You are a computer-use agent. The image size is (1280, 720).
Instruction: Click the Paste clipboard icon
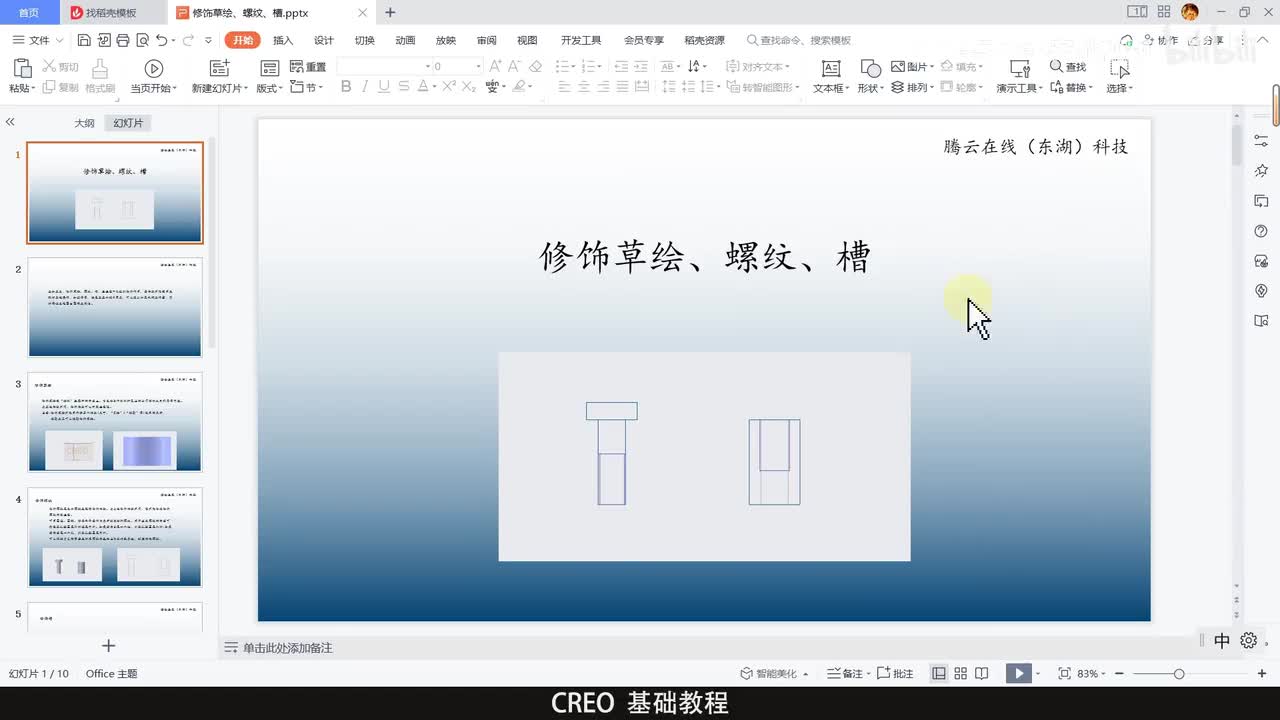click(x=21, y=68)
